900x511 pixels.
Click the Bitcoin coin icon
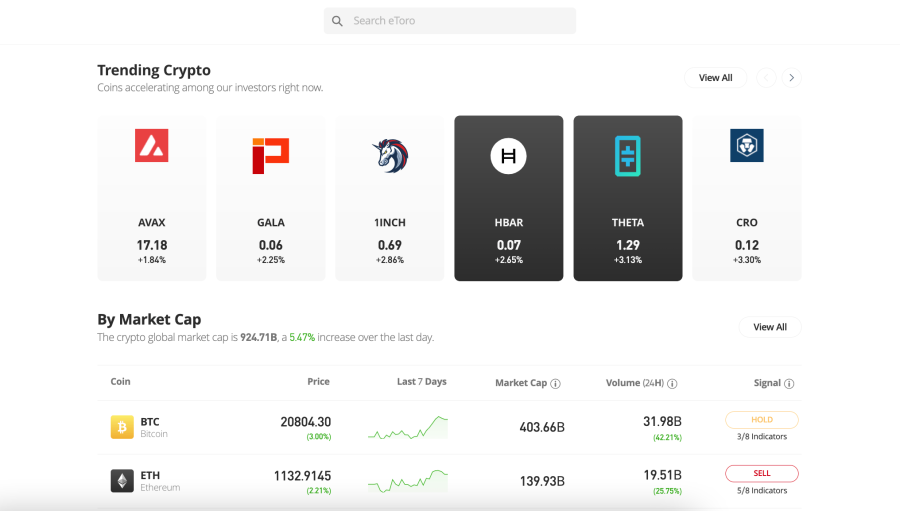coord(122,427)
